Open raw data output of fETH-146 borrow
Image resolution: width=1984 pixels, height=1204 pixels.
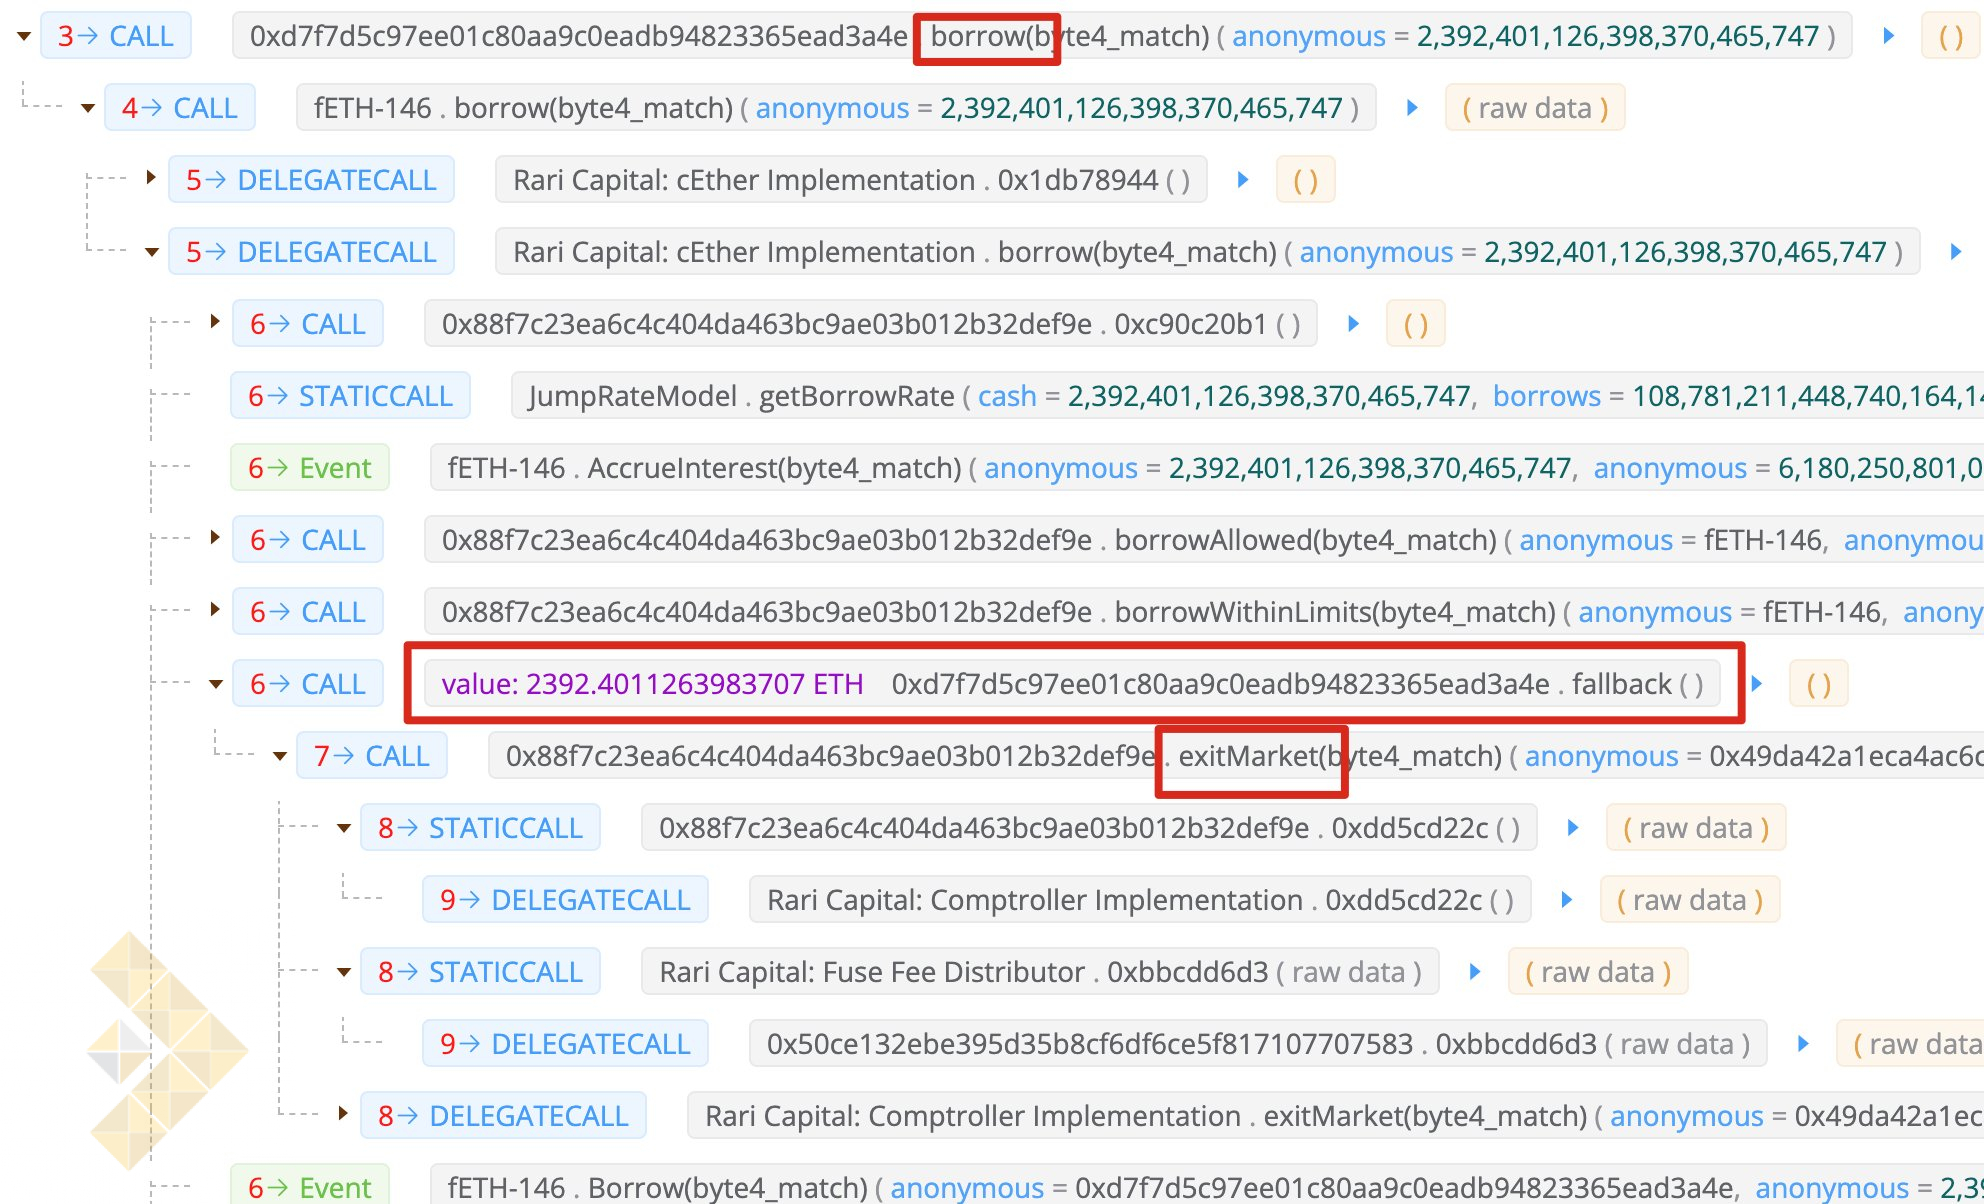(x=1535, y=108)
